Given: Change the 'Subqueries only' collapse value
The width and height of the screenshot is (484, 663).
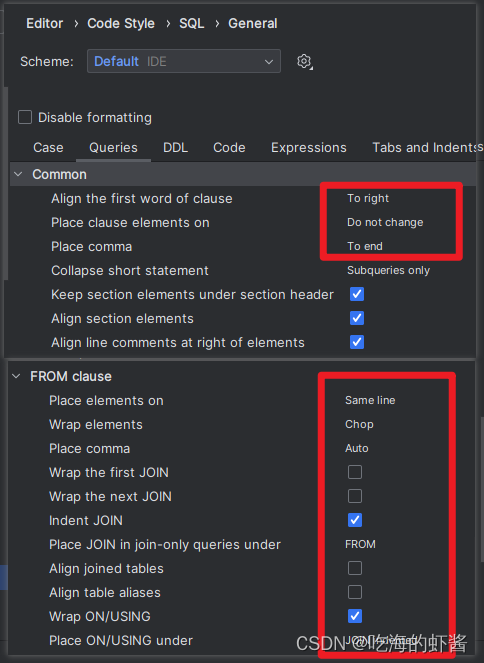Looking at the screenshot, I should coord(388,270).
